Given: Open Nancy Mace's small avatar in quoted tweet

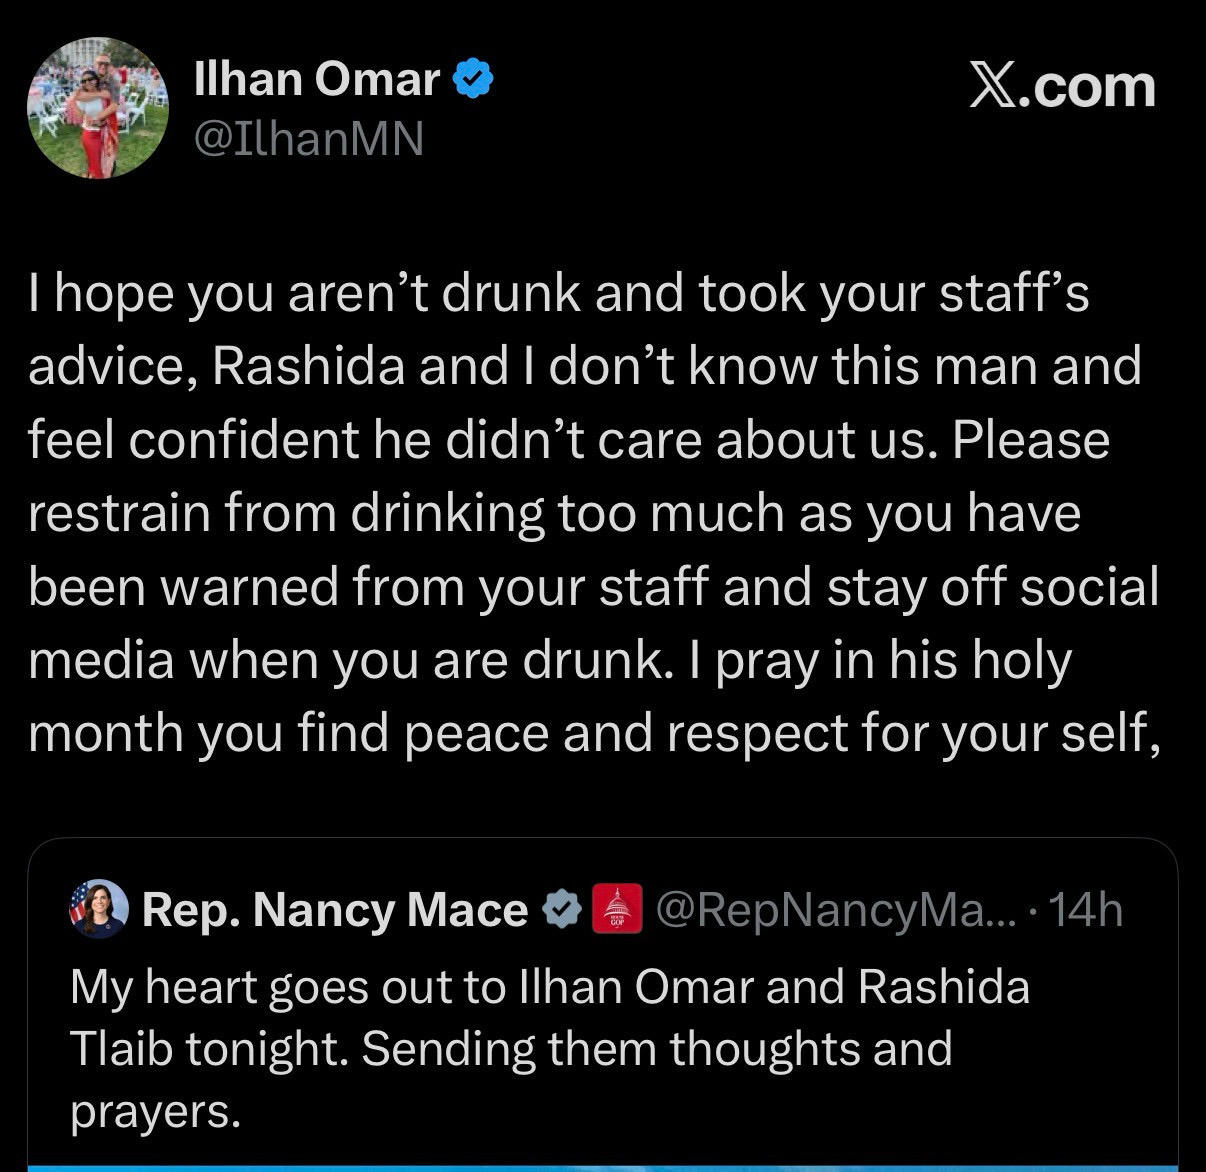Looking at the screenshot, I should pos(98,909).
